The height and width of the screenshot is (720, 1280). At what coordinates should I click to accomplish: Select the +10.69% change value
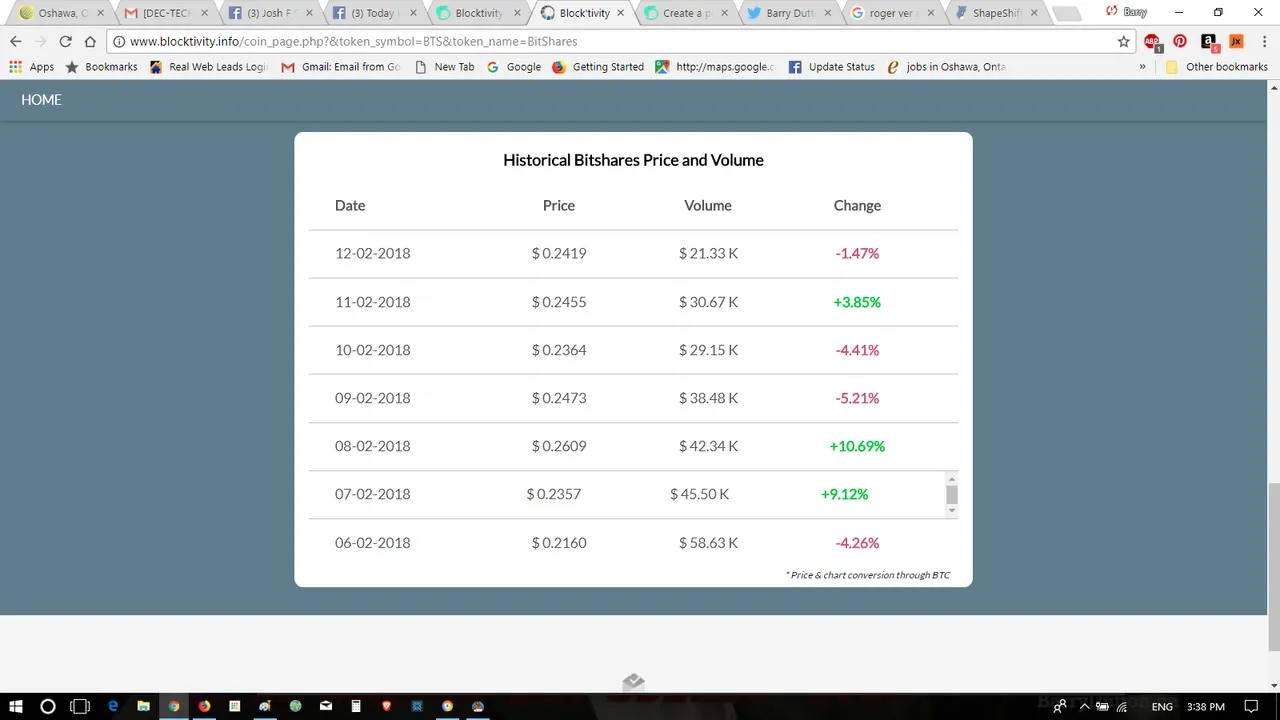(x=857, y=446)
